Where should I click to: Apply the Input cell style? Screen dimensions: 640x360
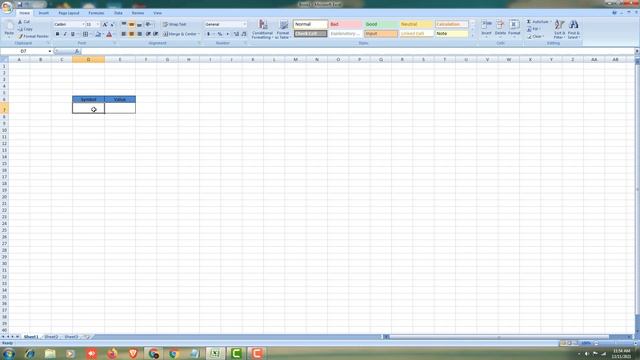(x=381, y=34)
